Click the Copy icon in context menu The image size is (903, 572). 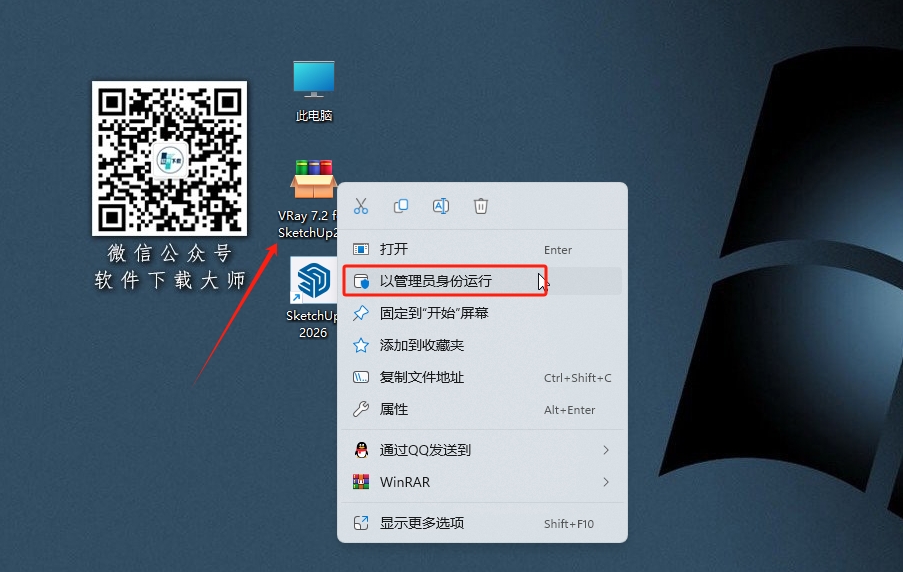click(401, 206)
